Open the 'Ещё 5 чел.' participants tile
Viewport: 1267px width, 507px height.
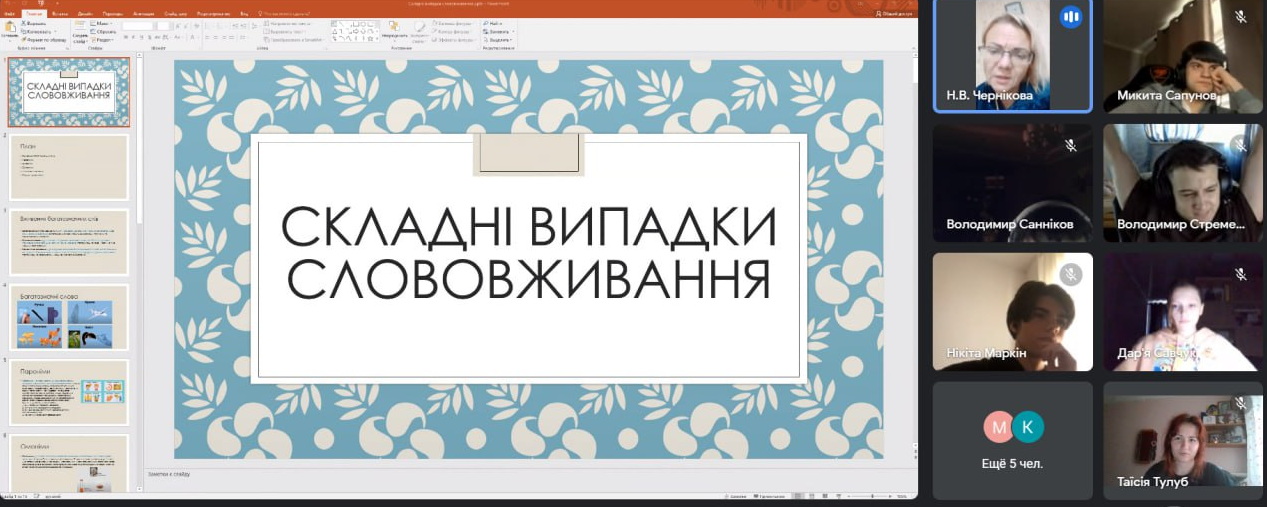coord(1012,439)
